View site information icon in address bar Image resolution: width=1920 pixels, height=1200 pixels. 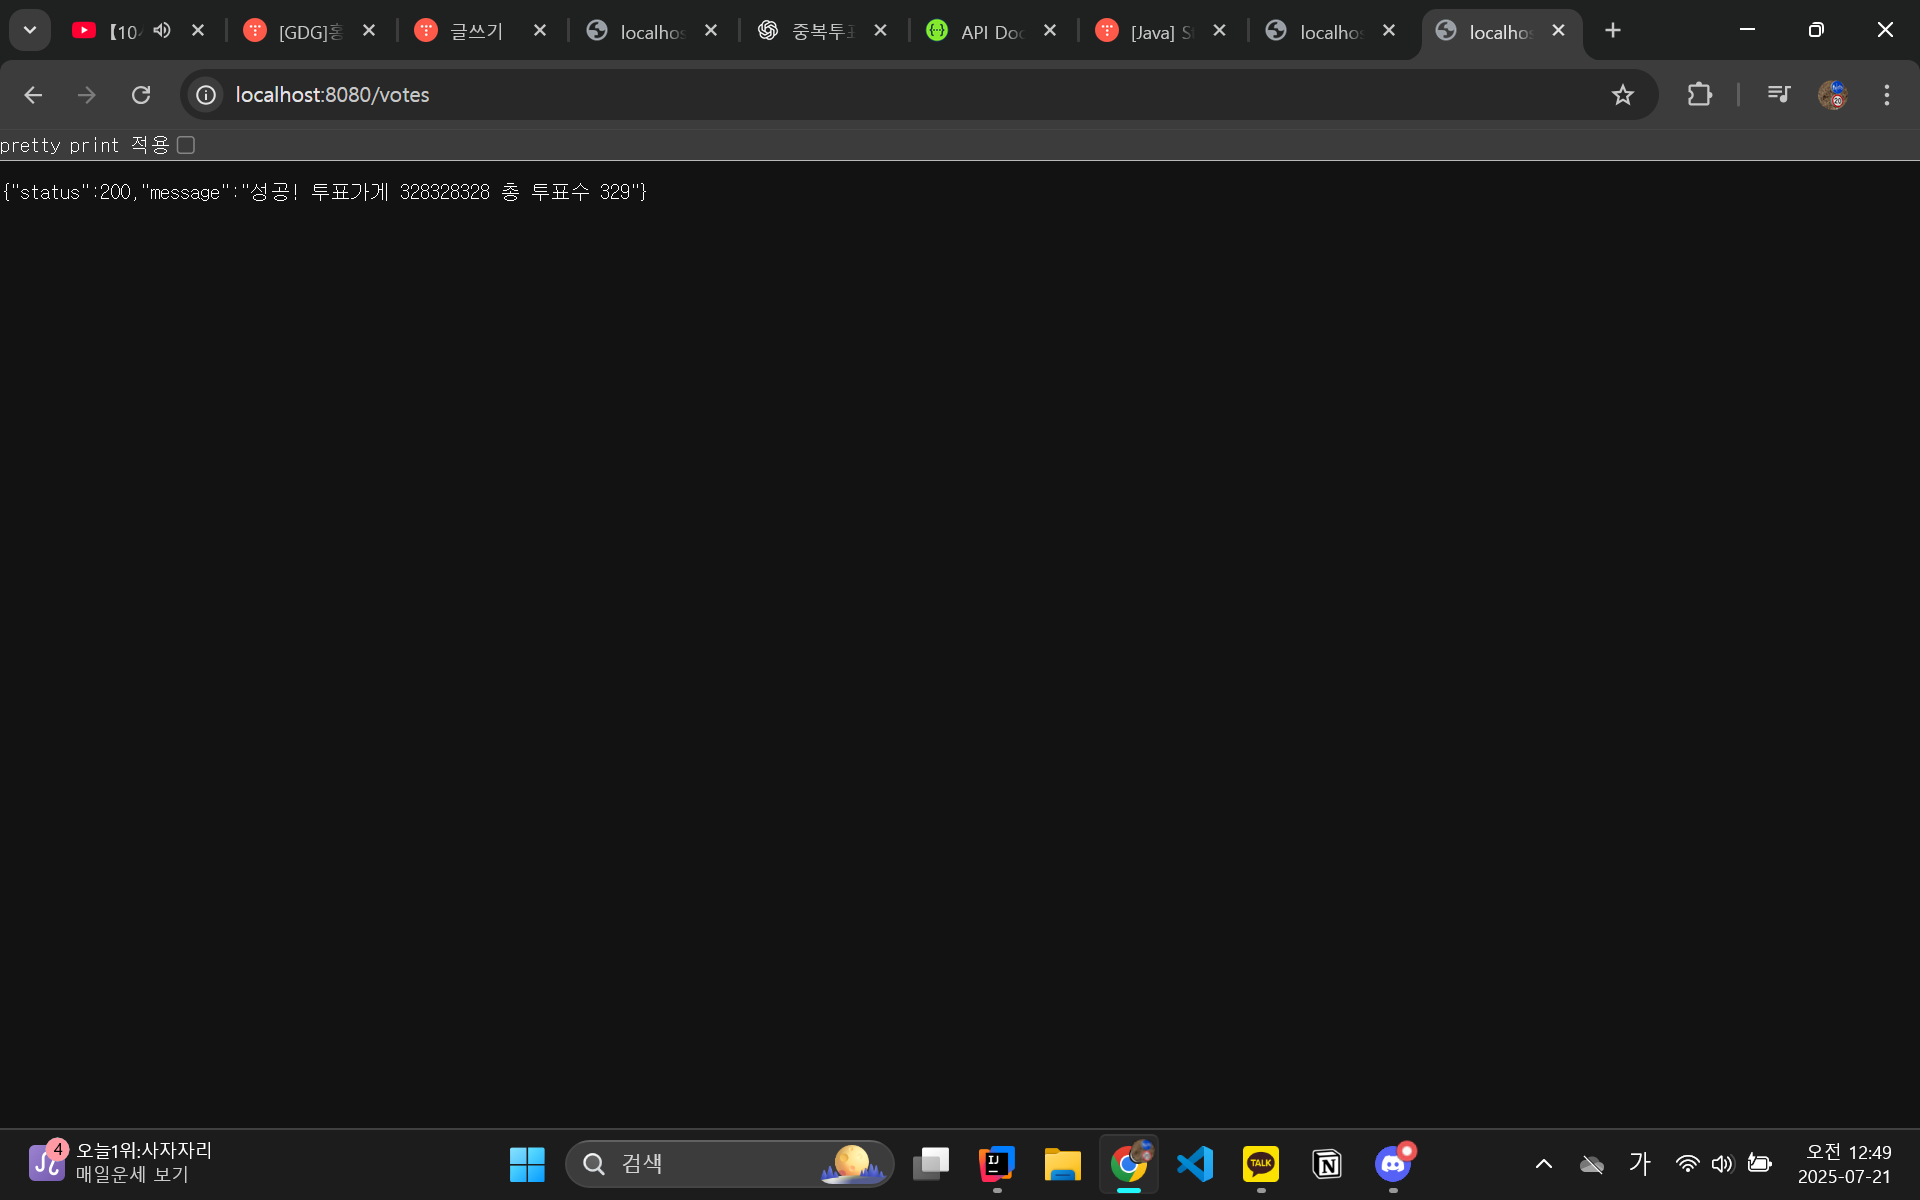point(206,95)
